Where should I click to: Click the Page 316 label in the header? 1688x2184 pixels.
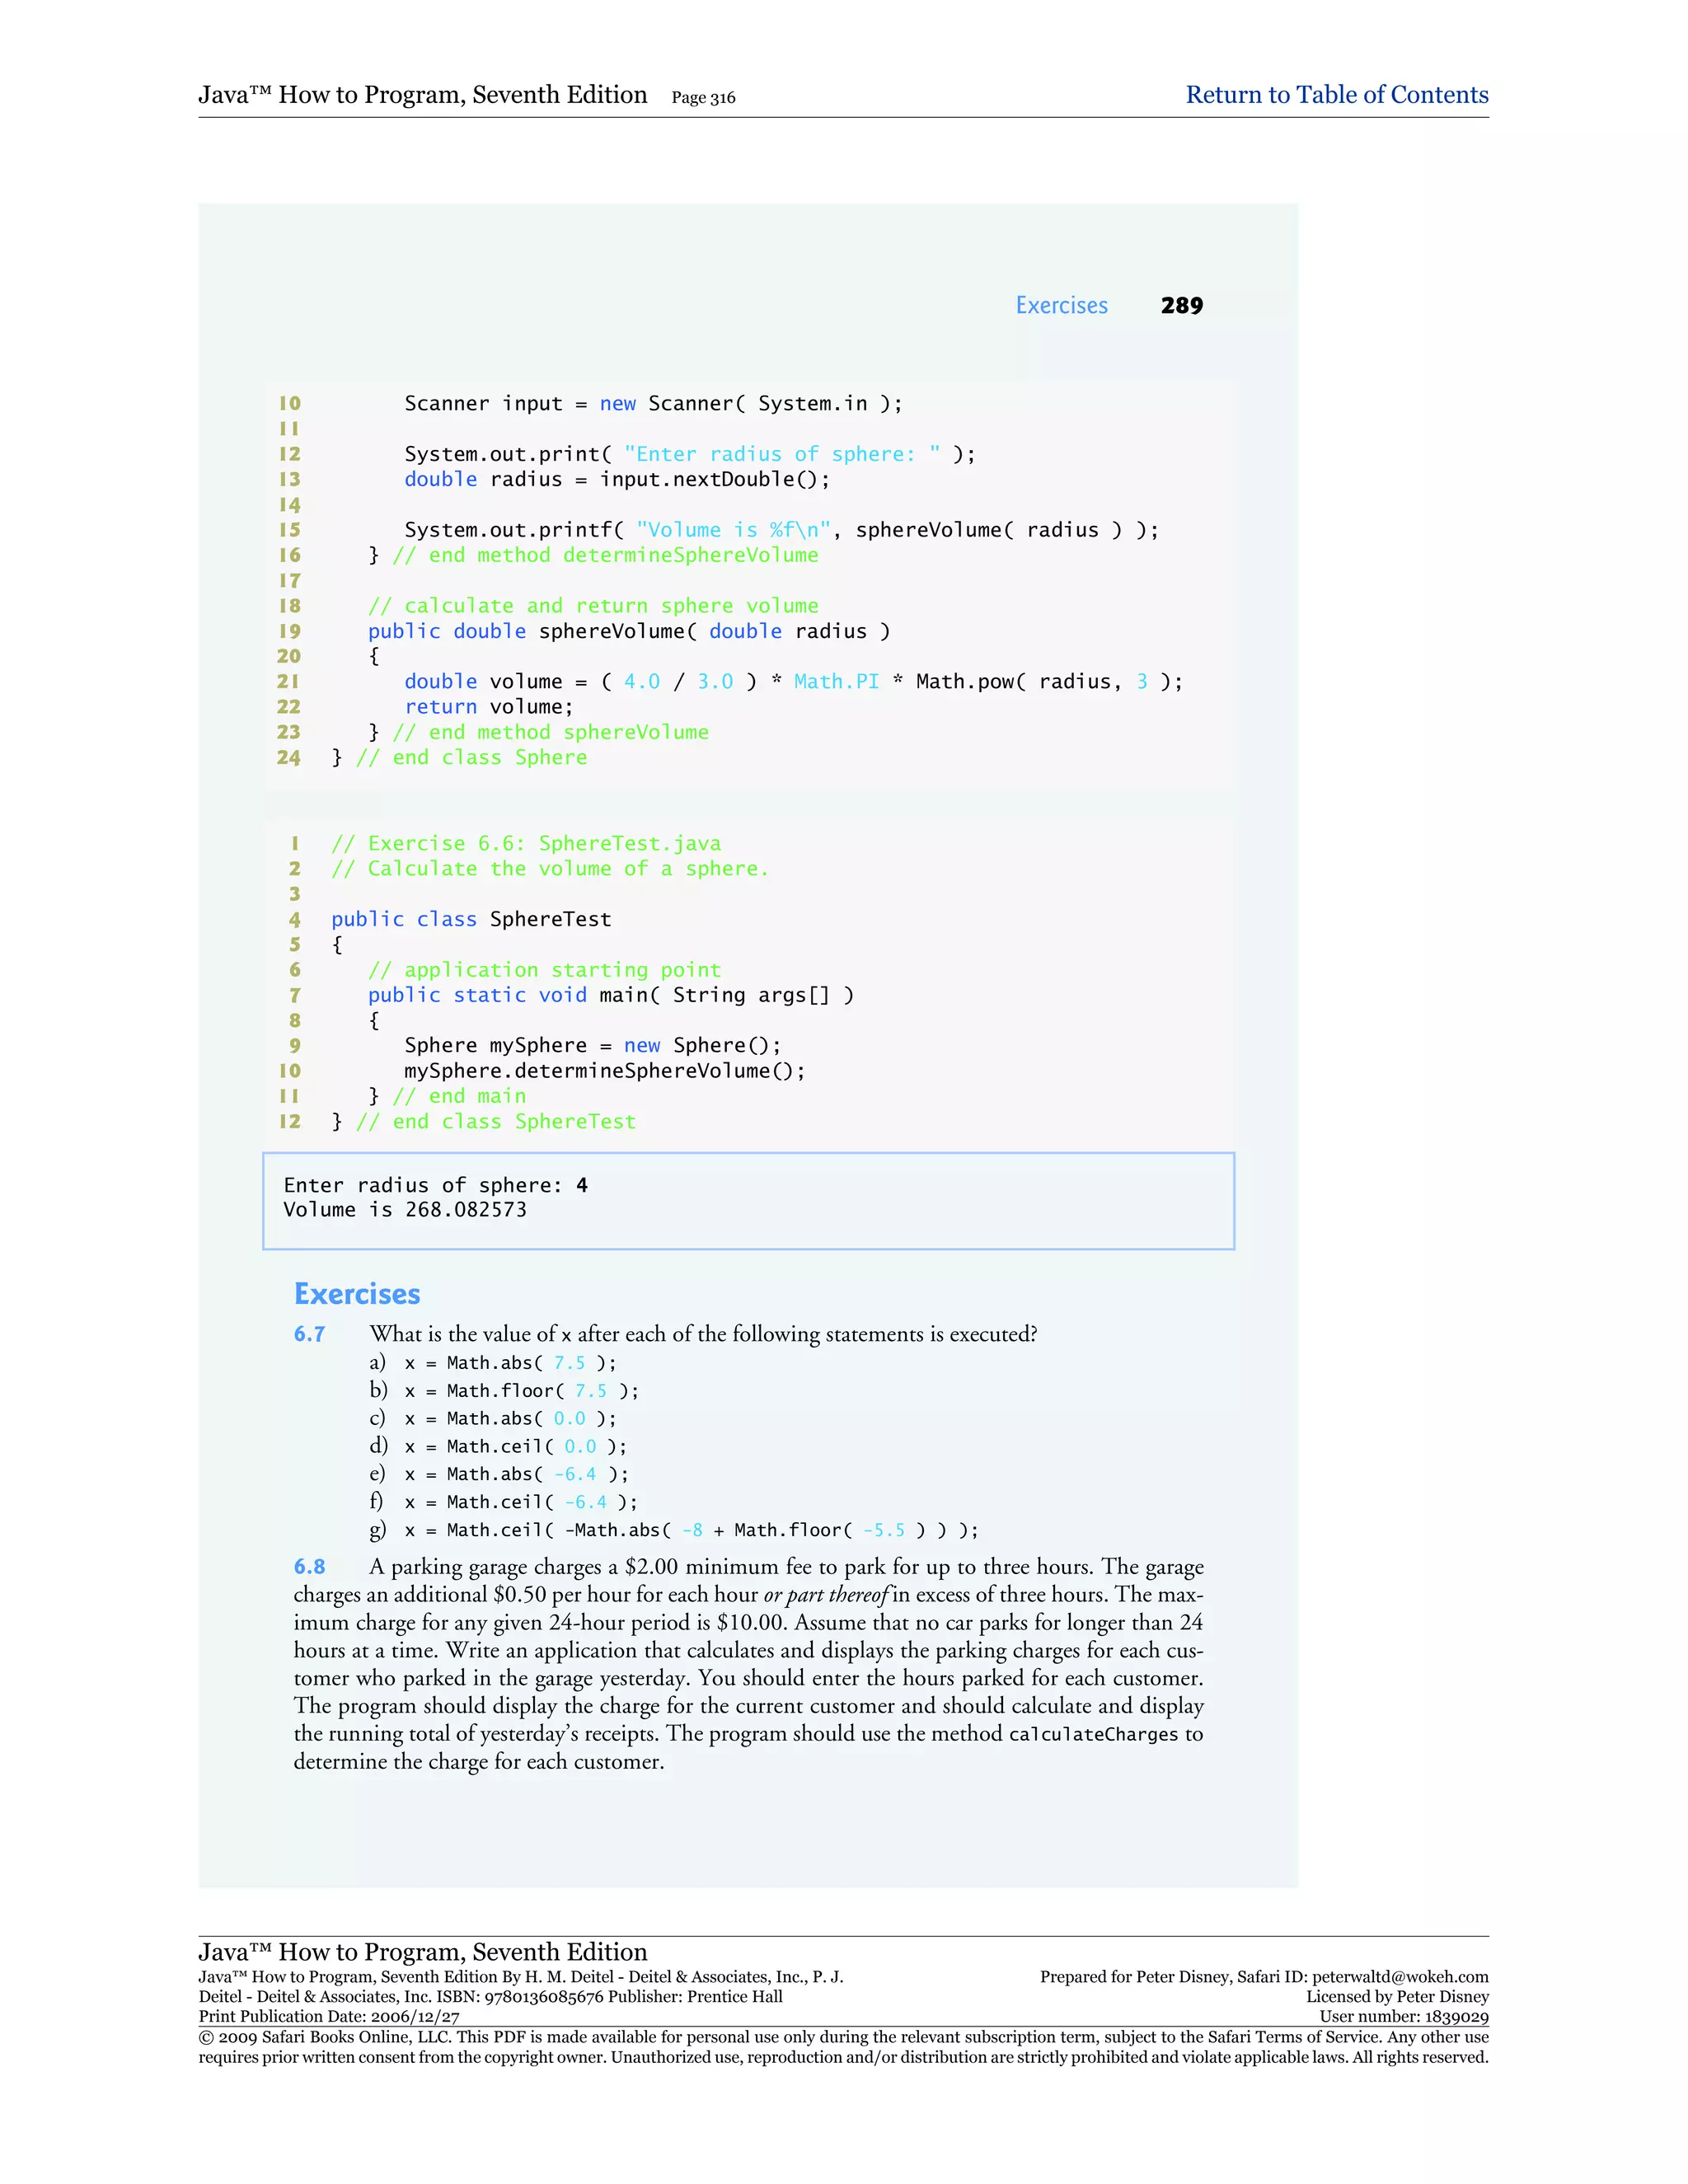click(703, 98)
